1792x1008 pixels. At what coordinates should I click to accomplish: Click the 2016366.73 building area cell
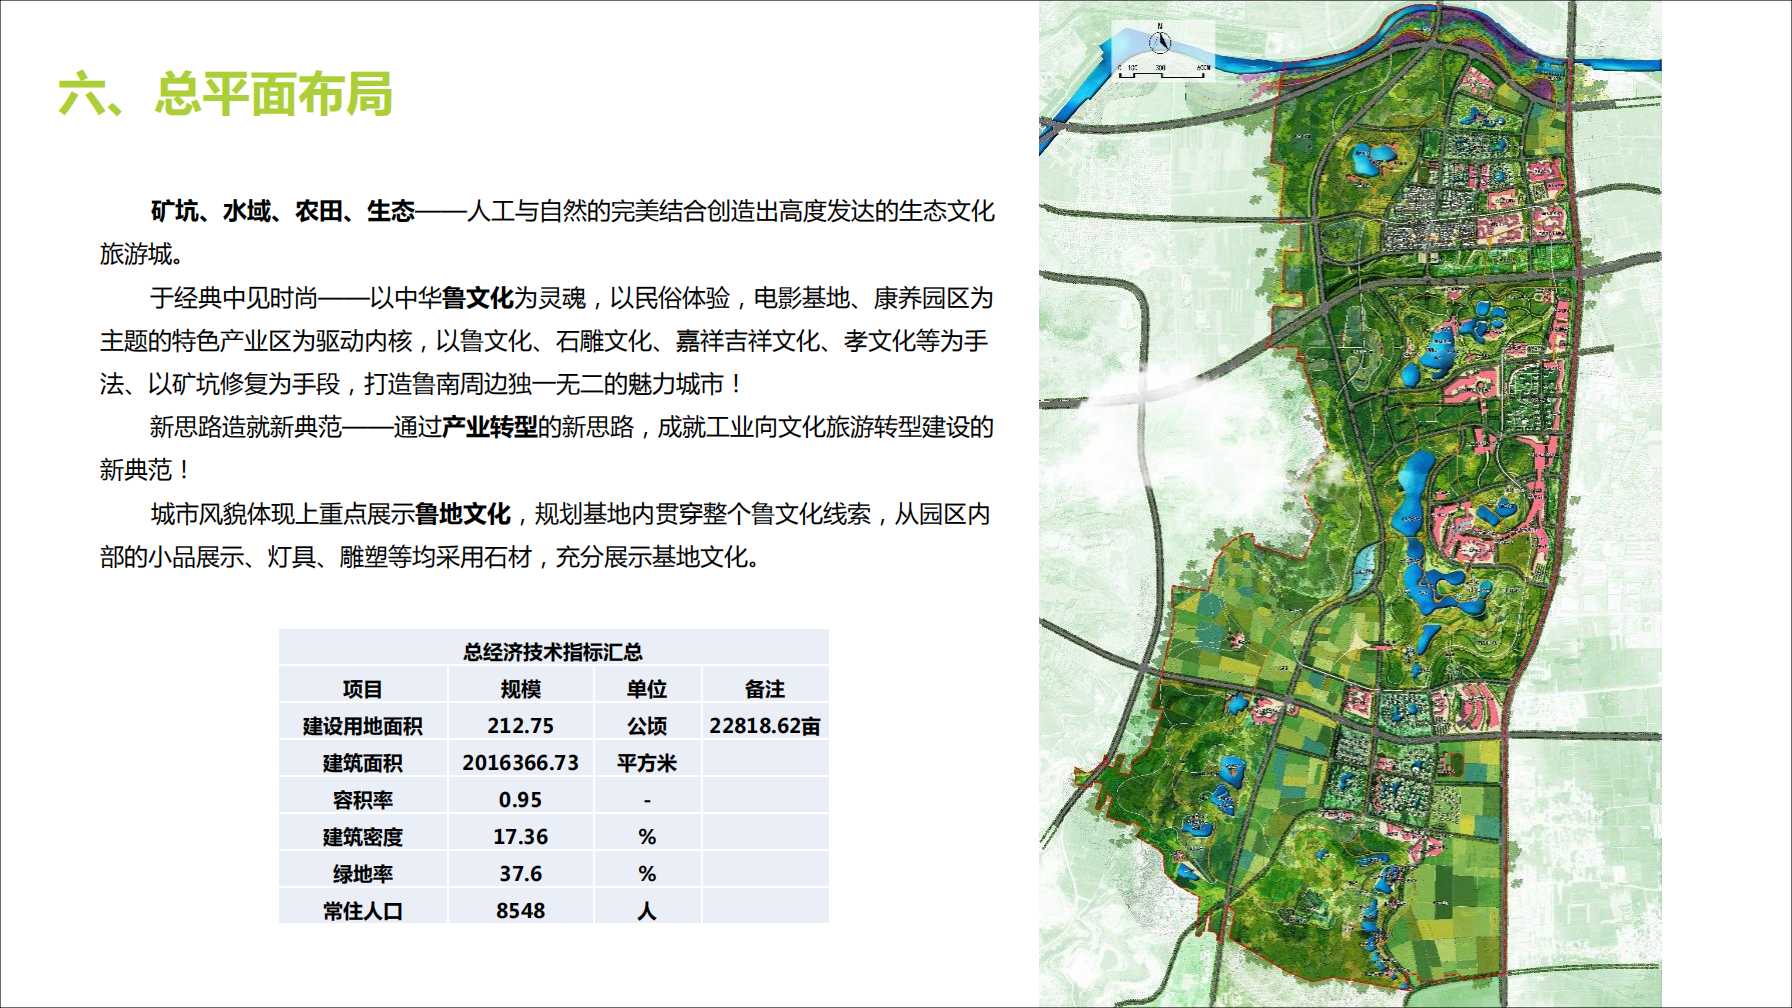point(520,763)
